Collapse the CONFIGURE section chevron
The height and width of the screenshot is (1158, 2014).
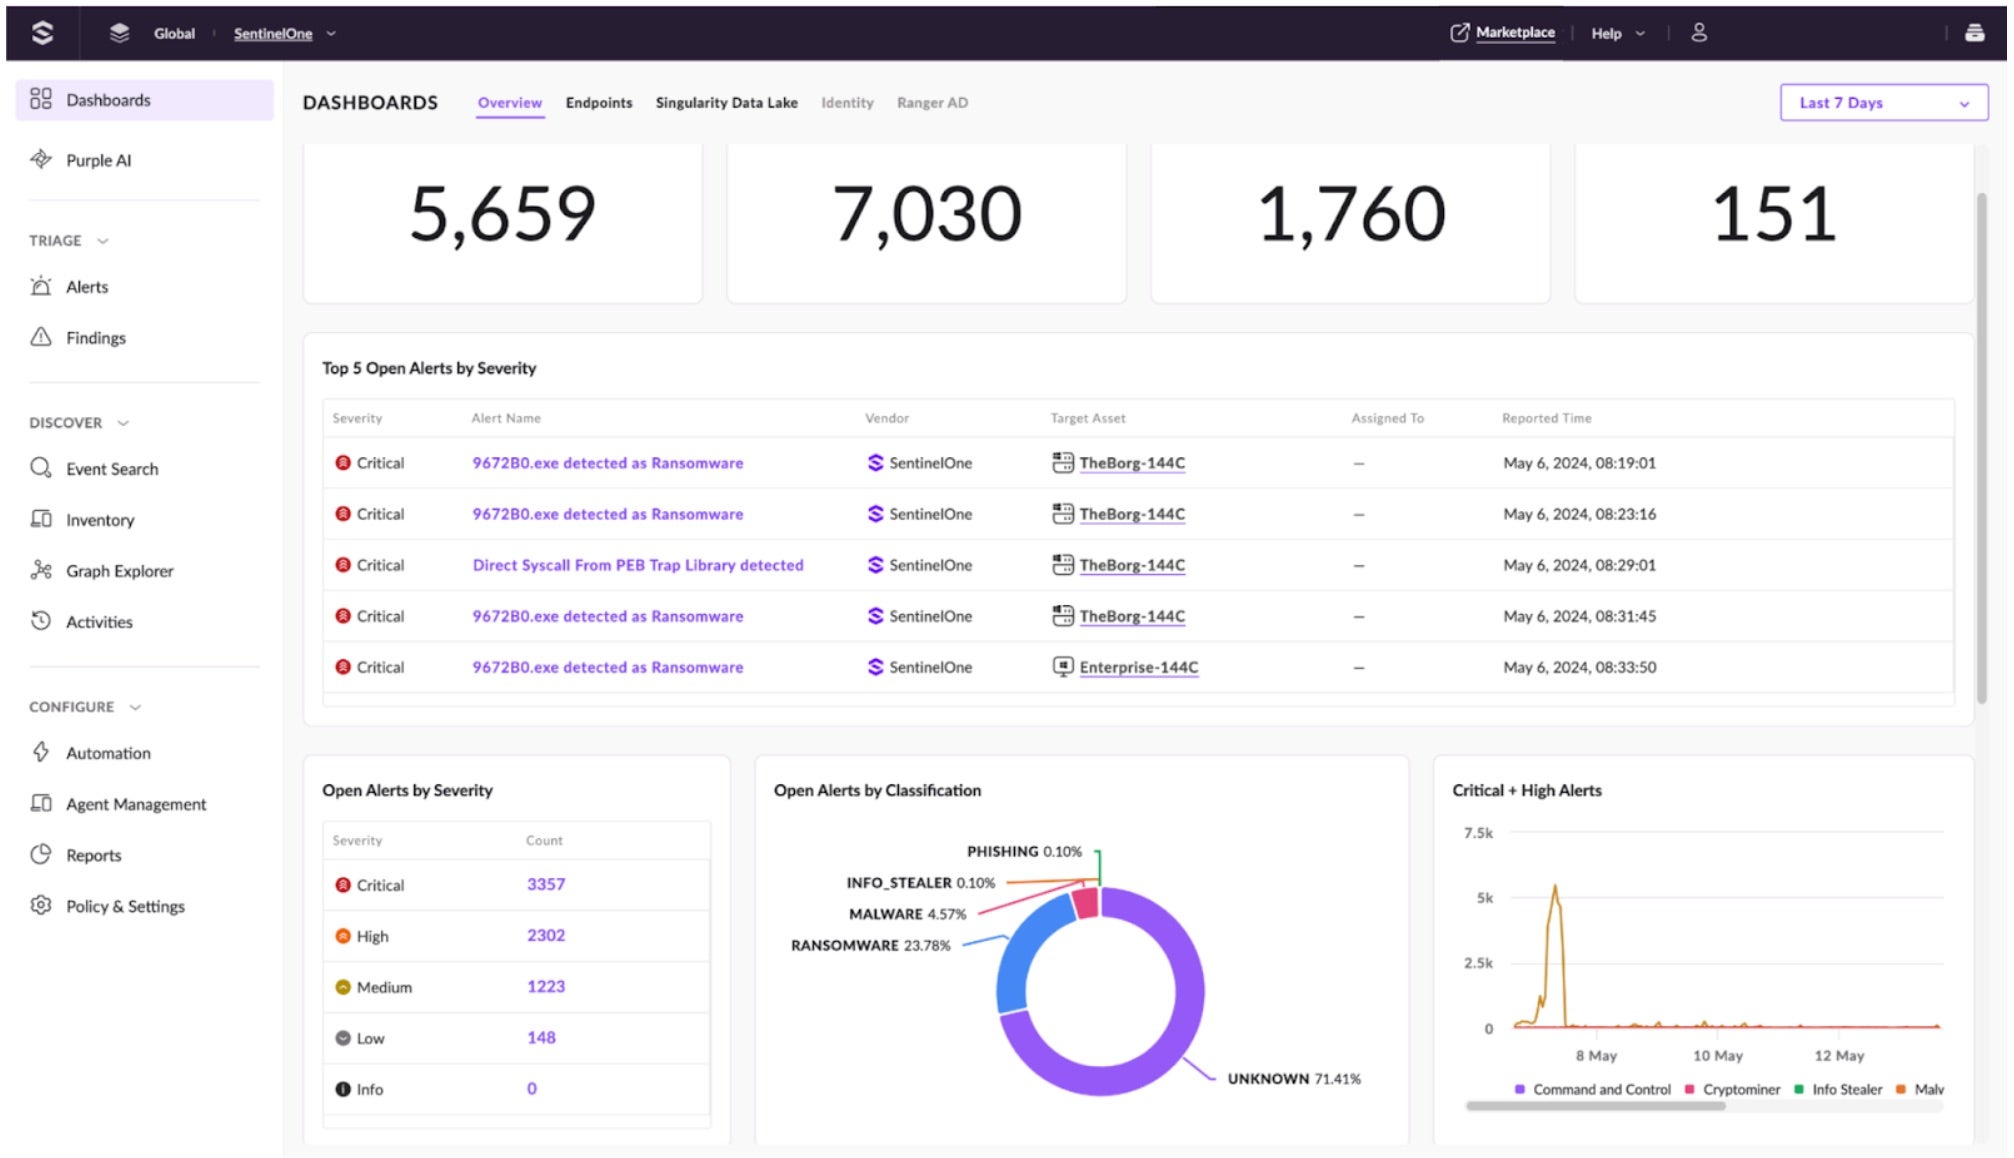[x=135, y=707]
